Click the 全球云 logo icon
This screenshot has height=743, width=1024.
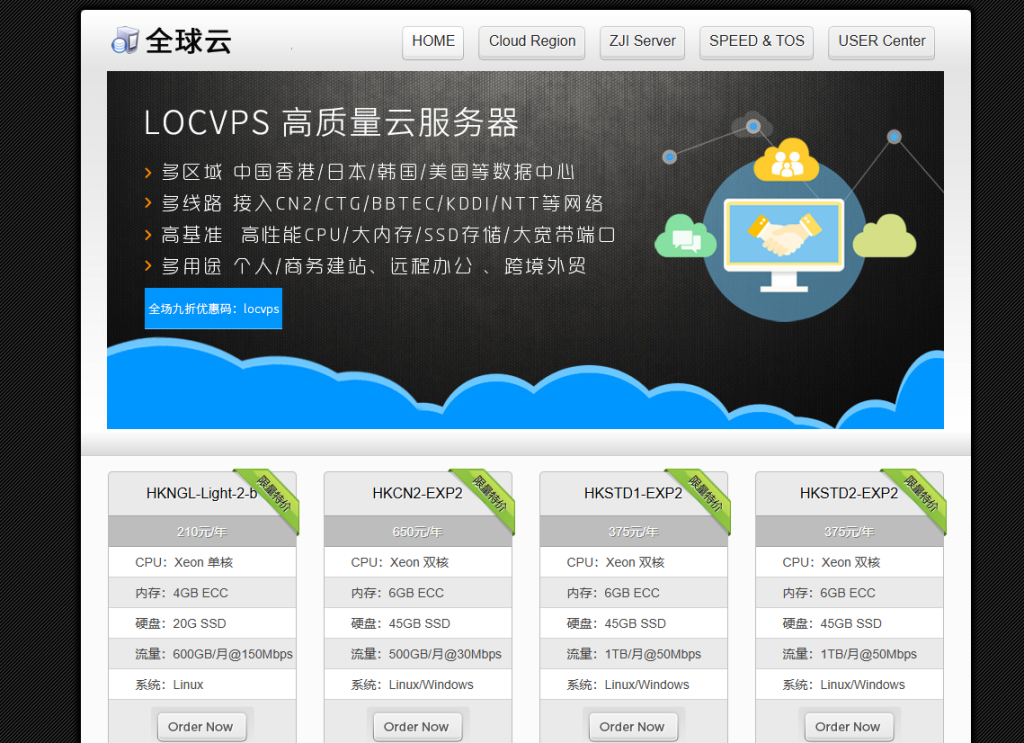(x=125, y=41)
